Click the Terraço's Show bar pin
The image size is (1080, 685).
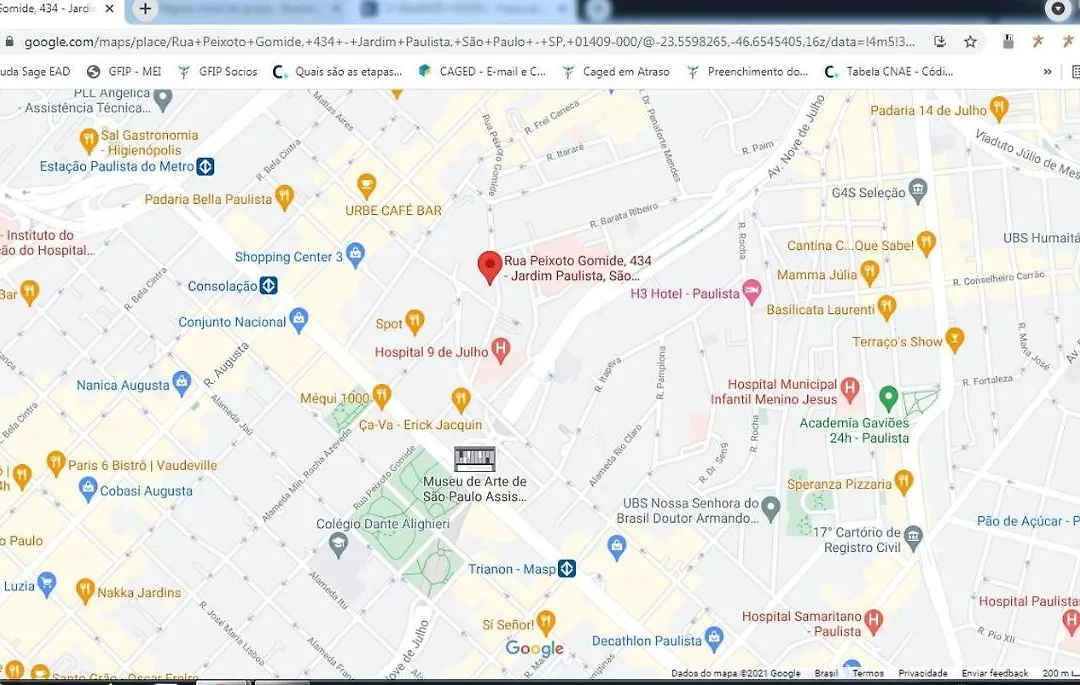[955, 339]
